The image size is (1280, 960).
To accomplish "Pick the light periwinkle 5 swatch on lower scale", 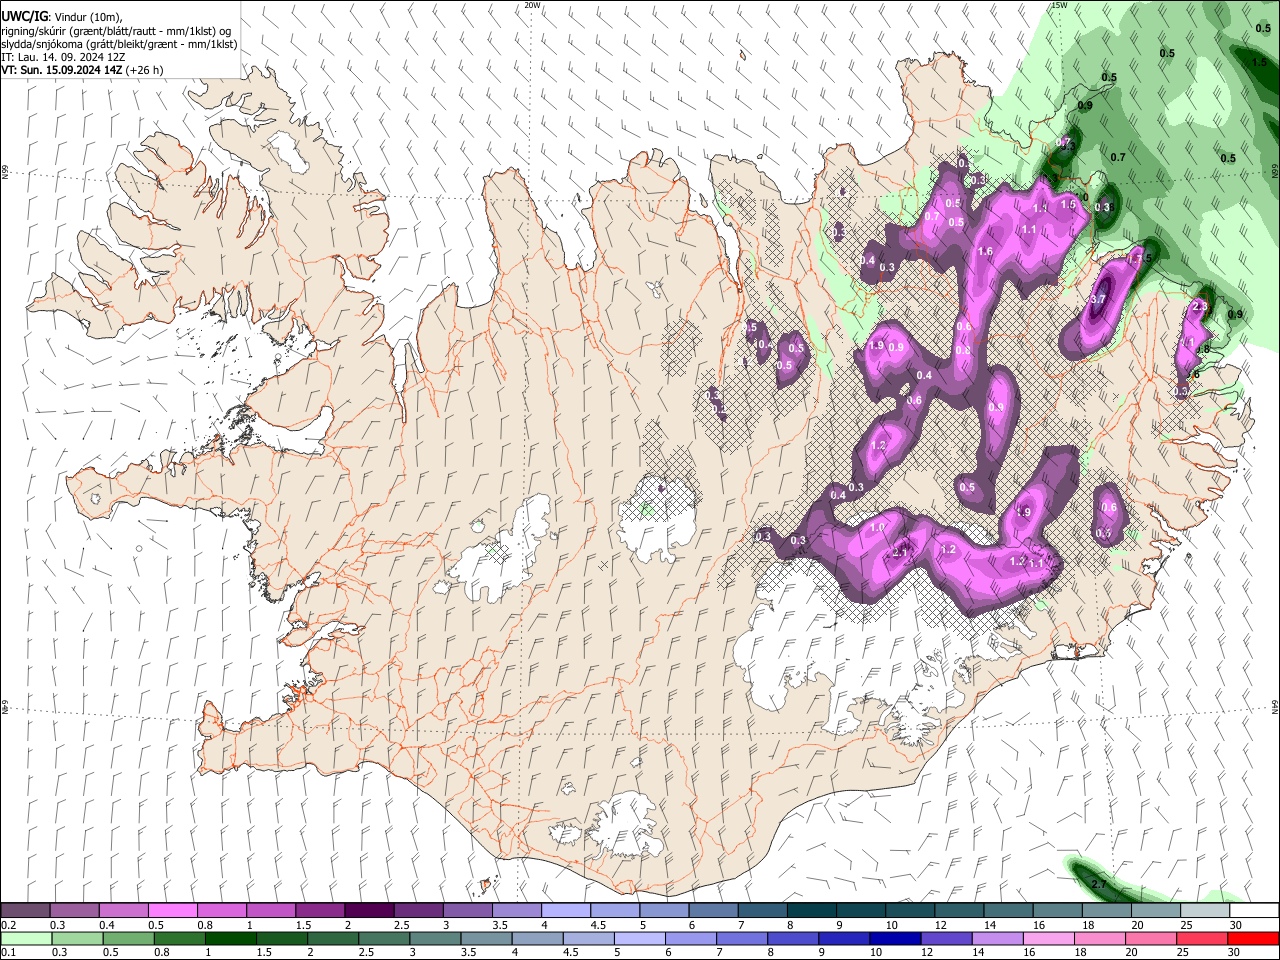I will coord(640,938).
